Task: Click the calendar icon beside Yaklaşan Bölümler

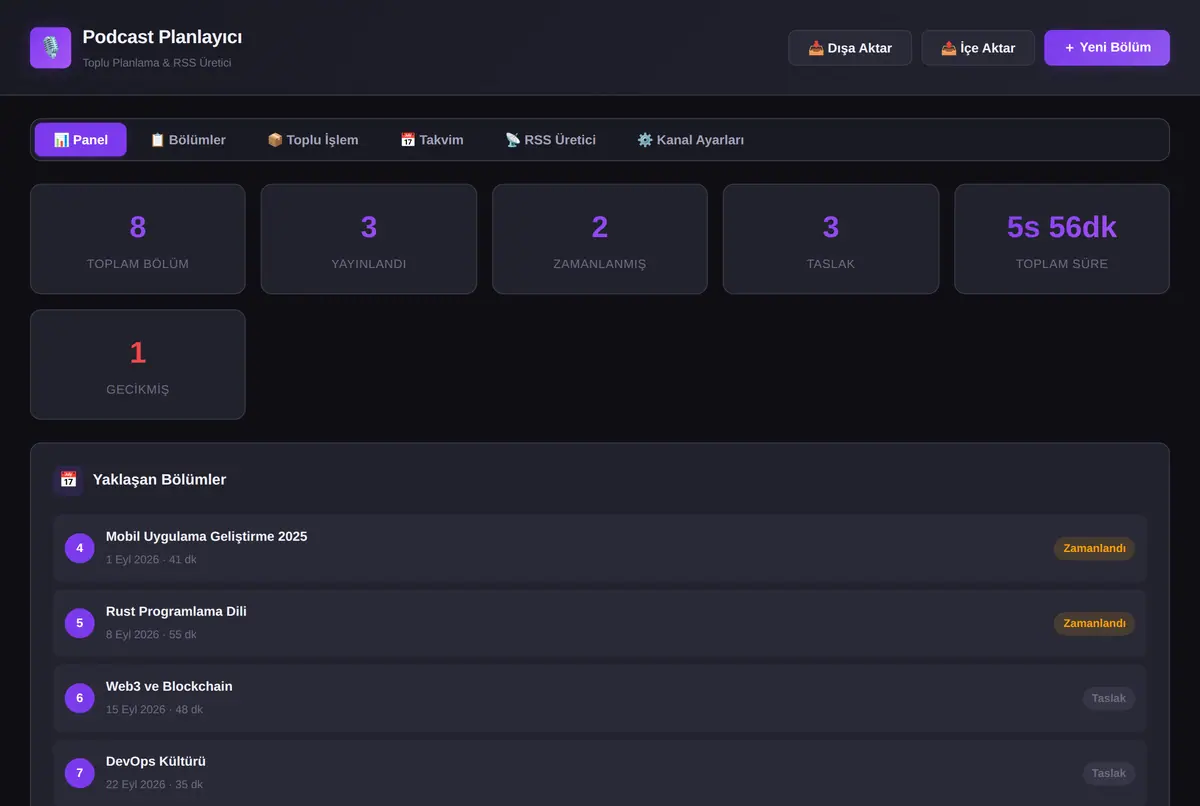Action: click(x=68, y=480)
